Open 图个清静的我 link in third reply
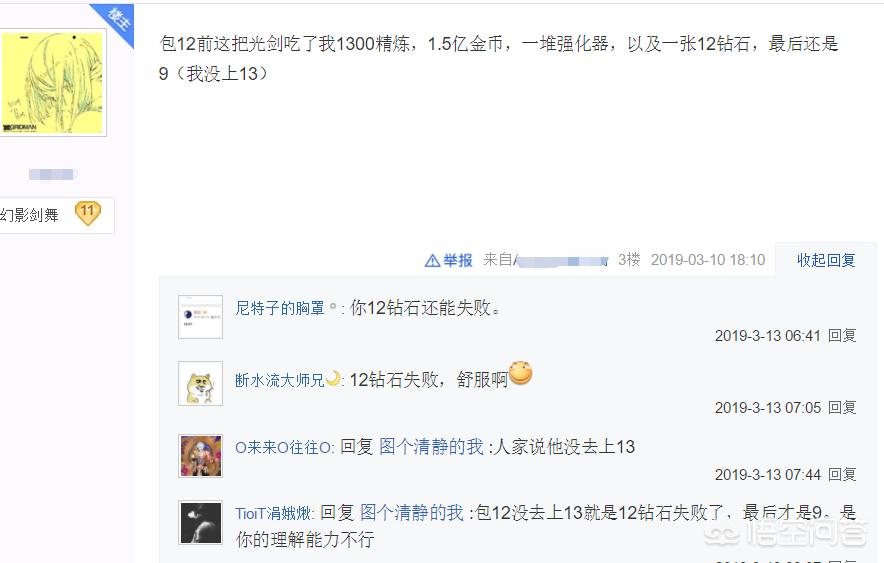The height and width of the screenshot is (563, 884). 431,447
